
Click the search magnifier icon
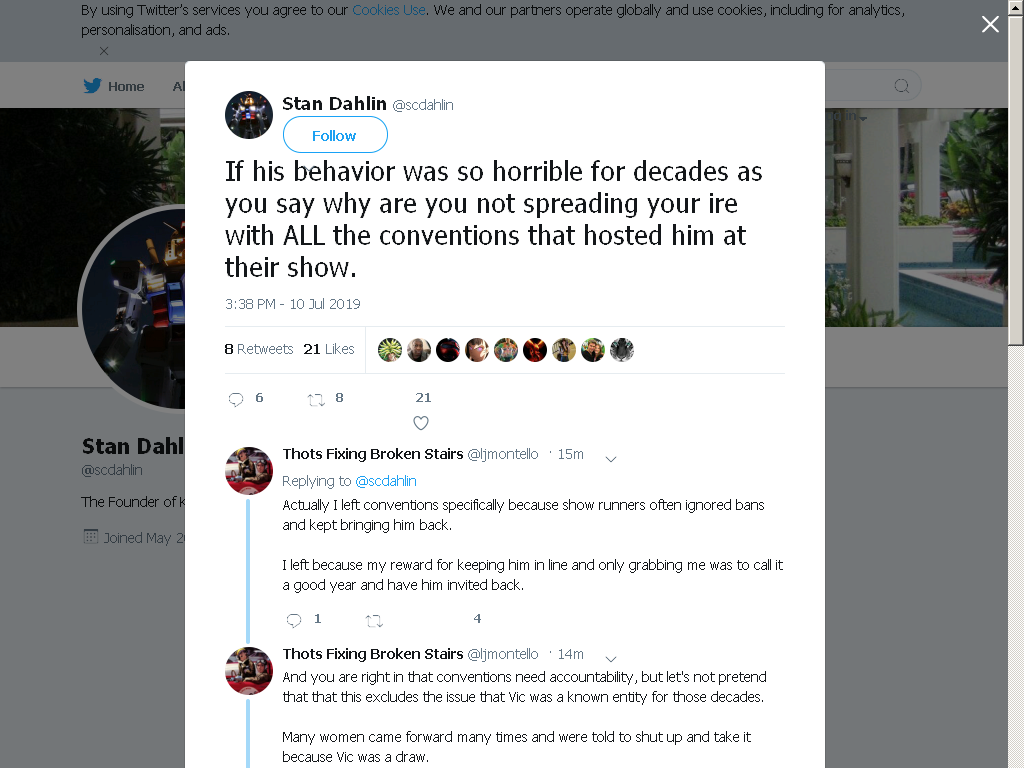pyautogui.click(x=901, y=86)
